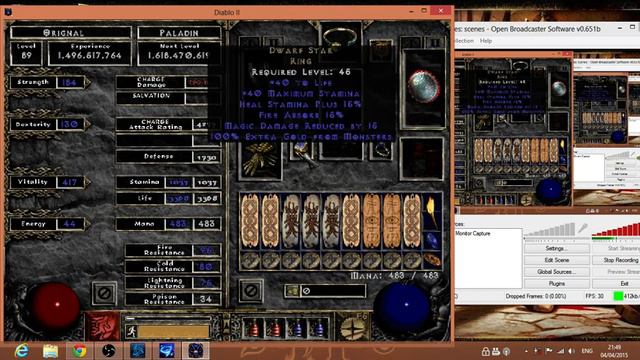Image resolution: width=640 pixels, height=360 pixels.
Task: Open the right-click skill selector marked F6
Action: (352, 326)
